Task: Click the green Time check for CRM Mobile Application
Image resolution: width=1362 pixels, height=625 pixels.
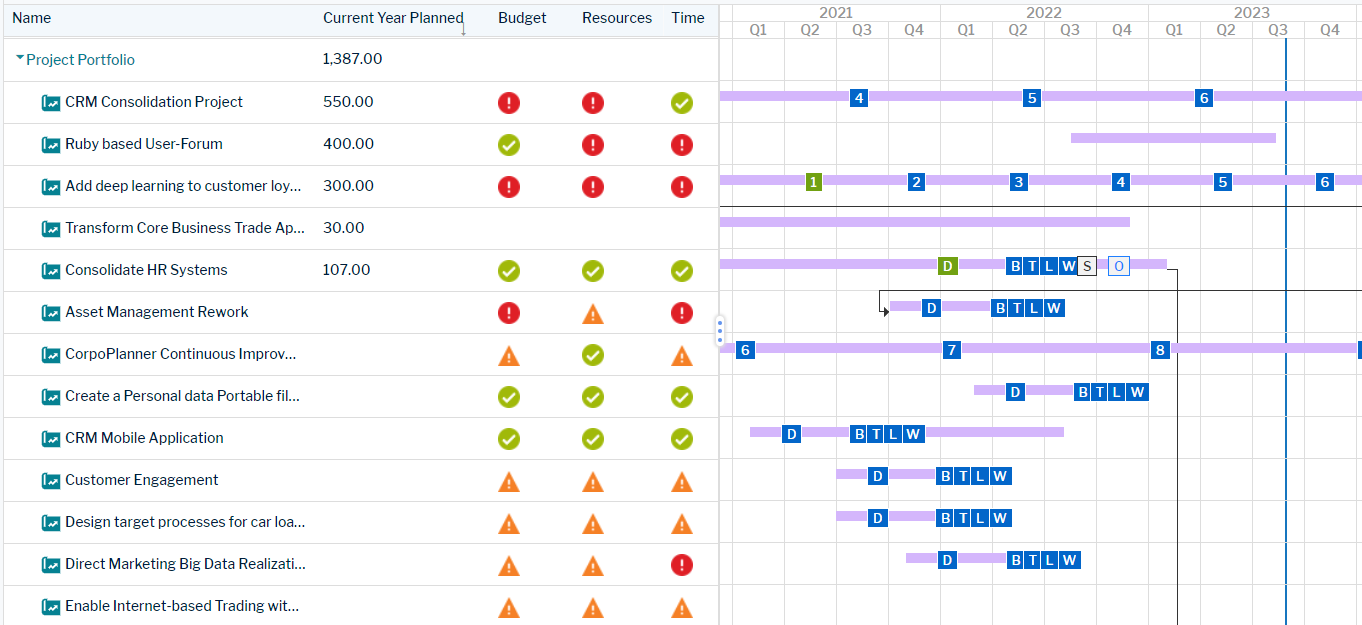Action: (x=682, y=439)
